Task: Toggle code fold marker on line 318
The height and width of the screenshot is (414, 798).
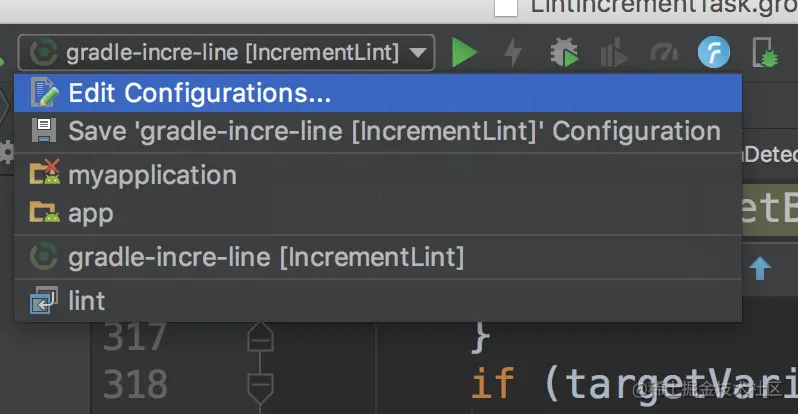Action: [x=260, y=383]
